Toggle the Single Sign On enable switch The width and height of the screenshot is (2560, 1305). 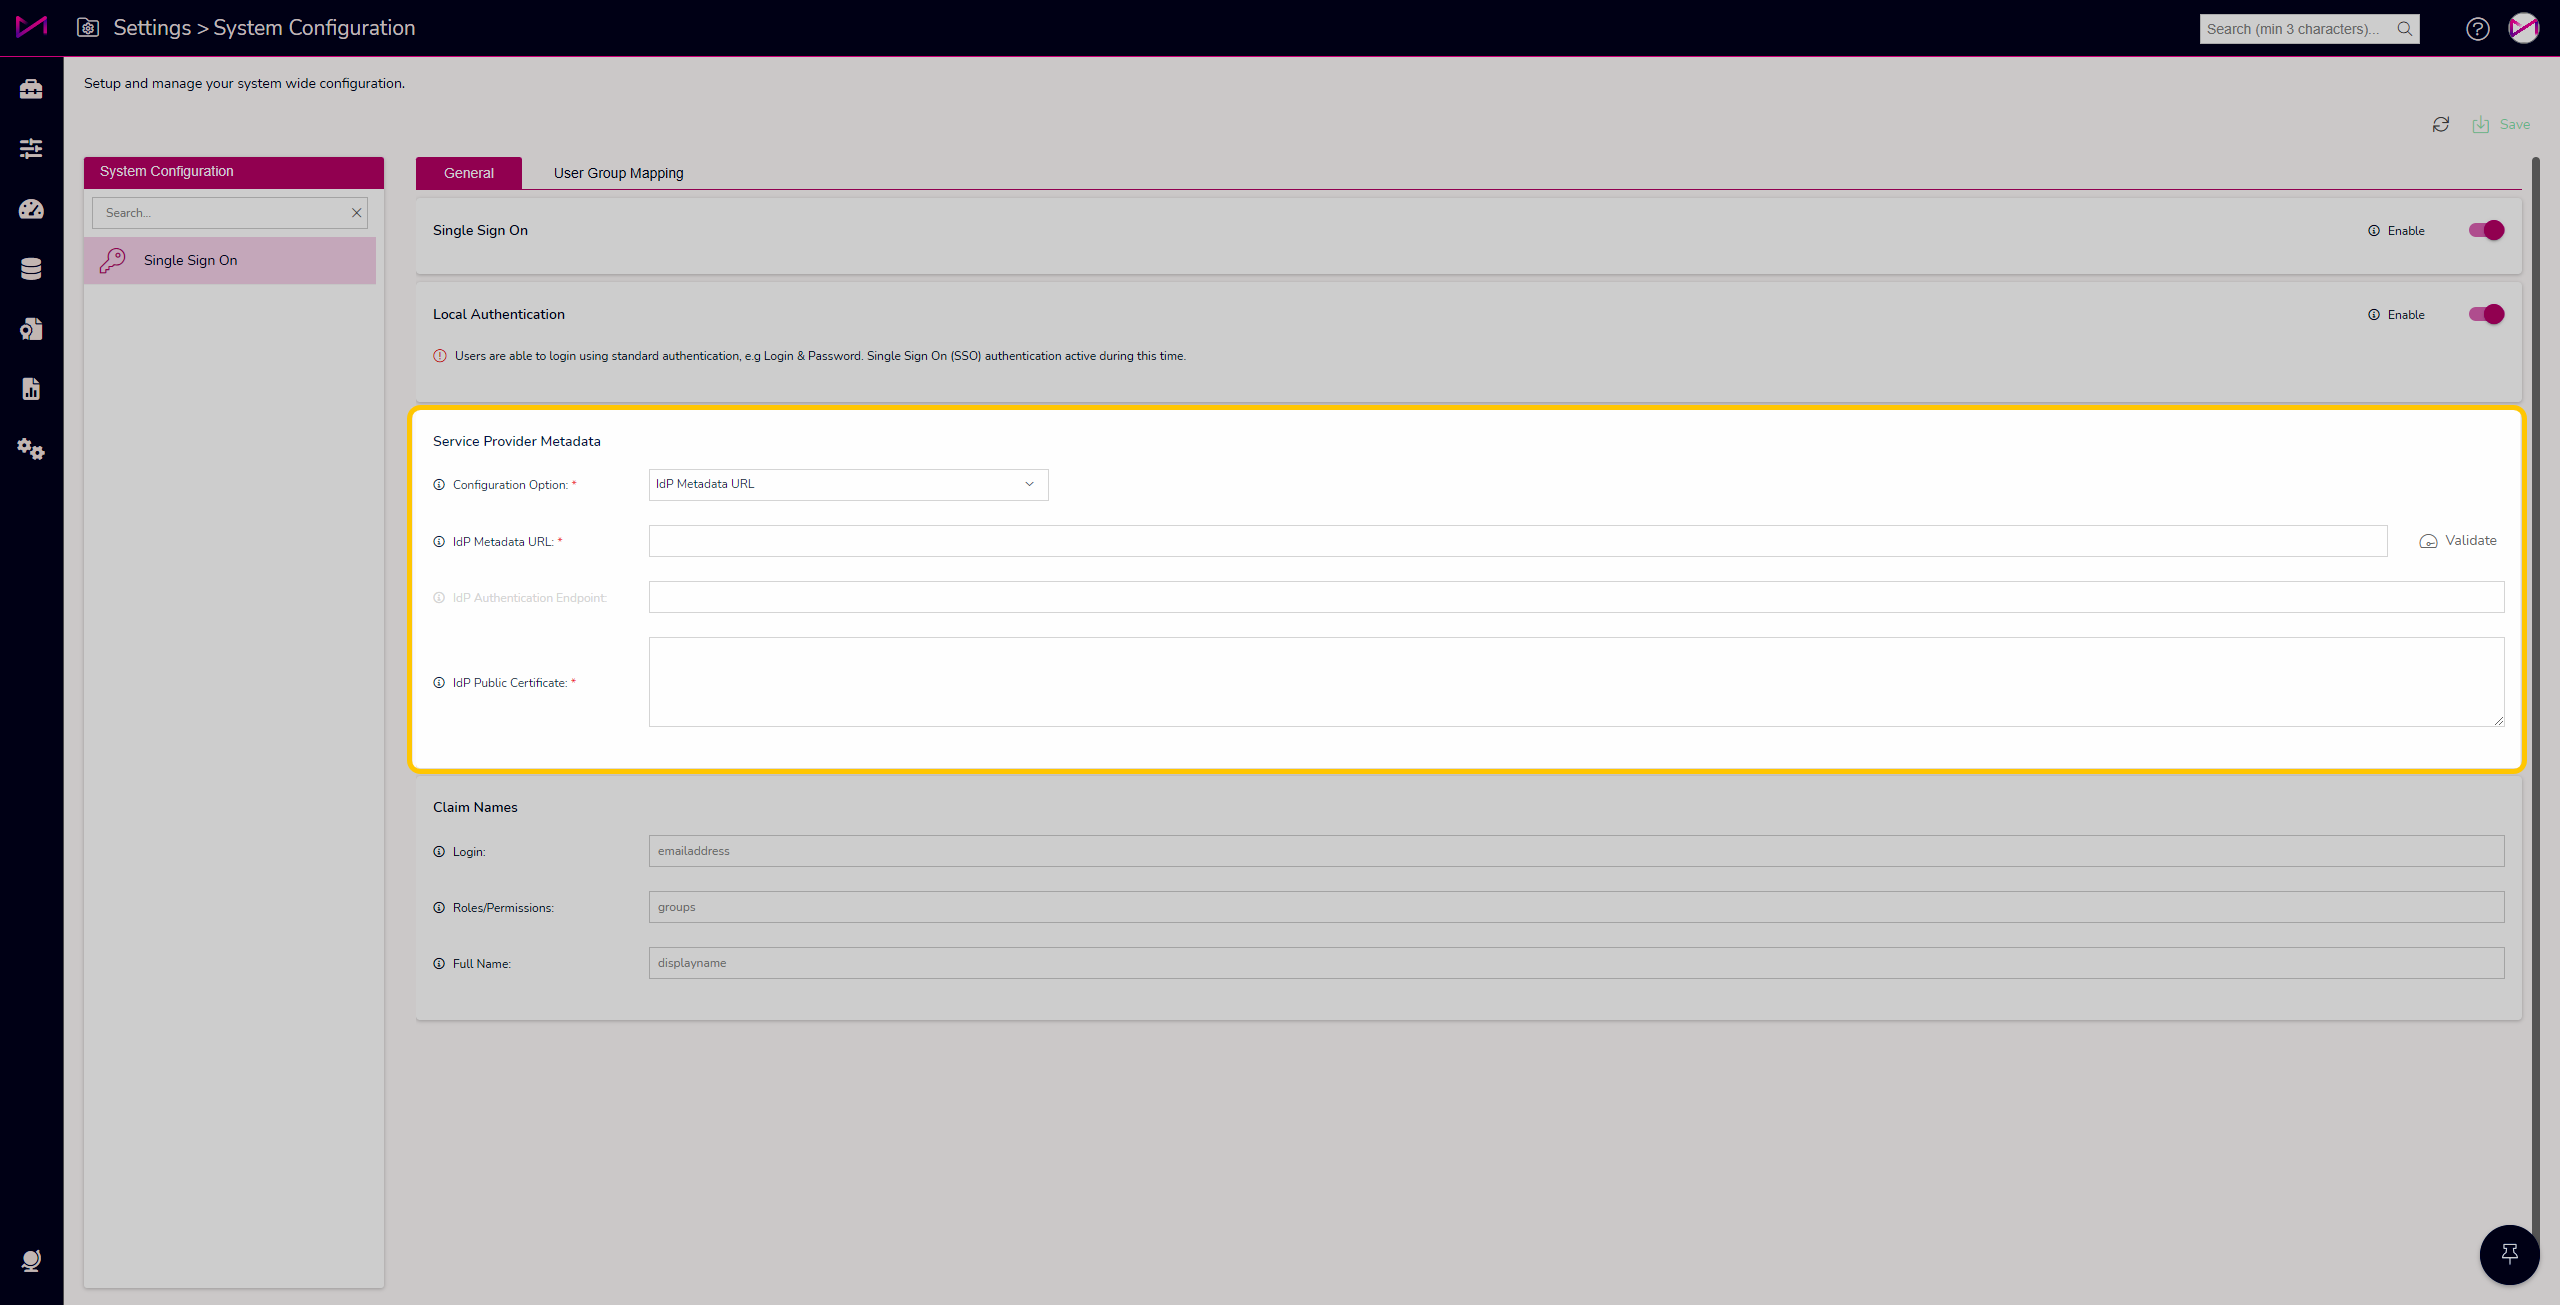point(2486,230)
